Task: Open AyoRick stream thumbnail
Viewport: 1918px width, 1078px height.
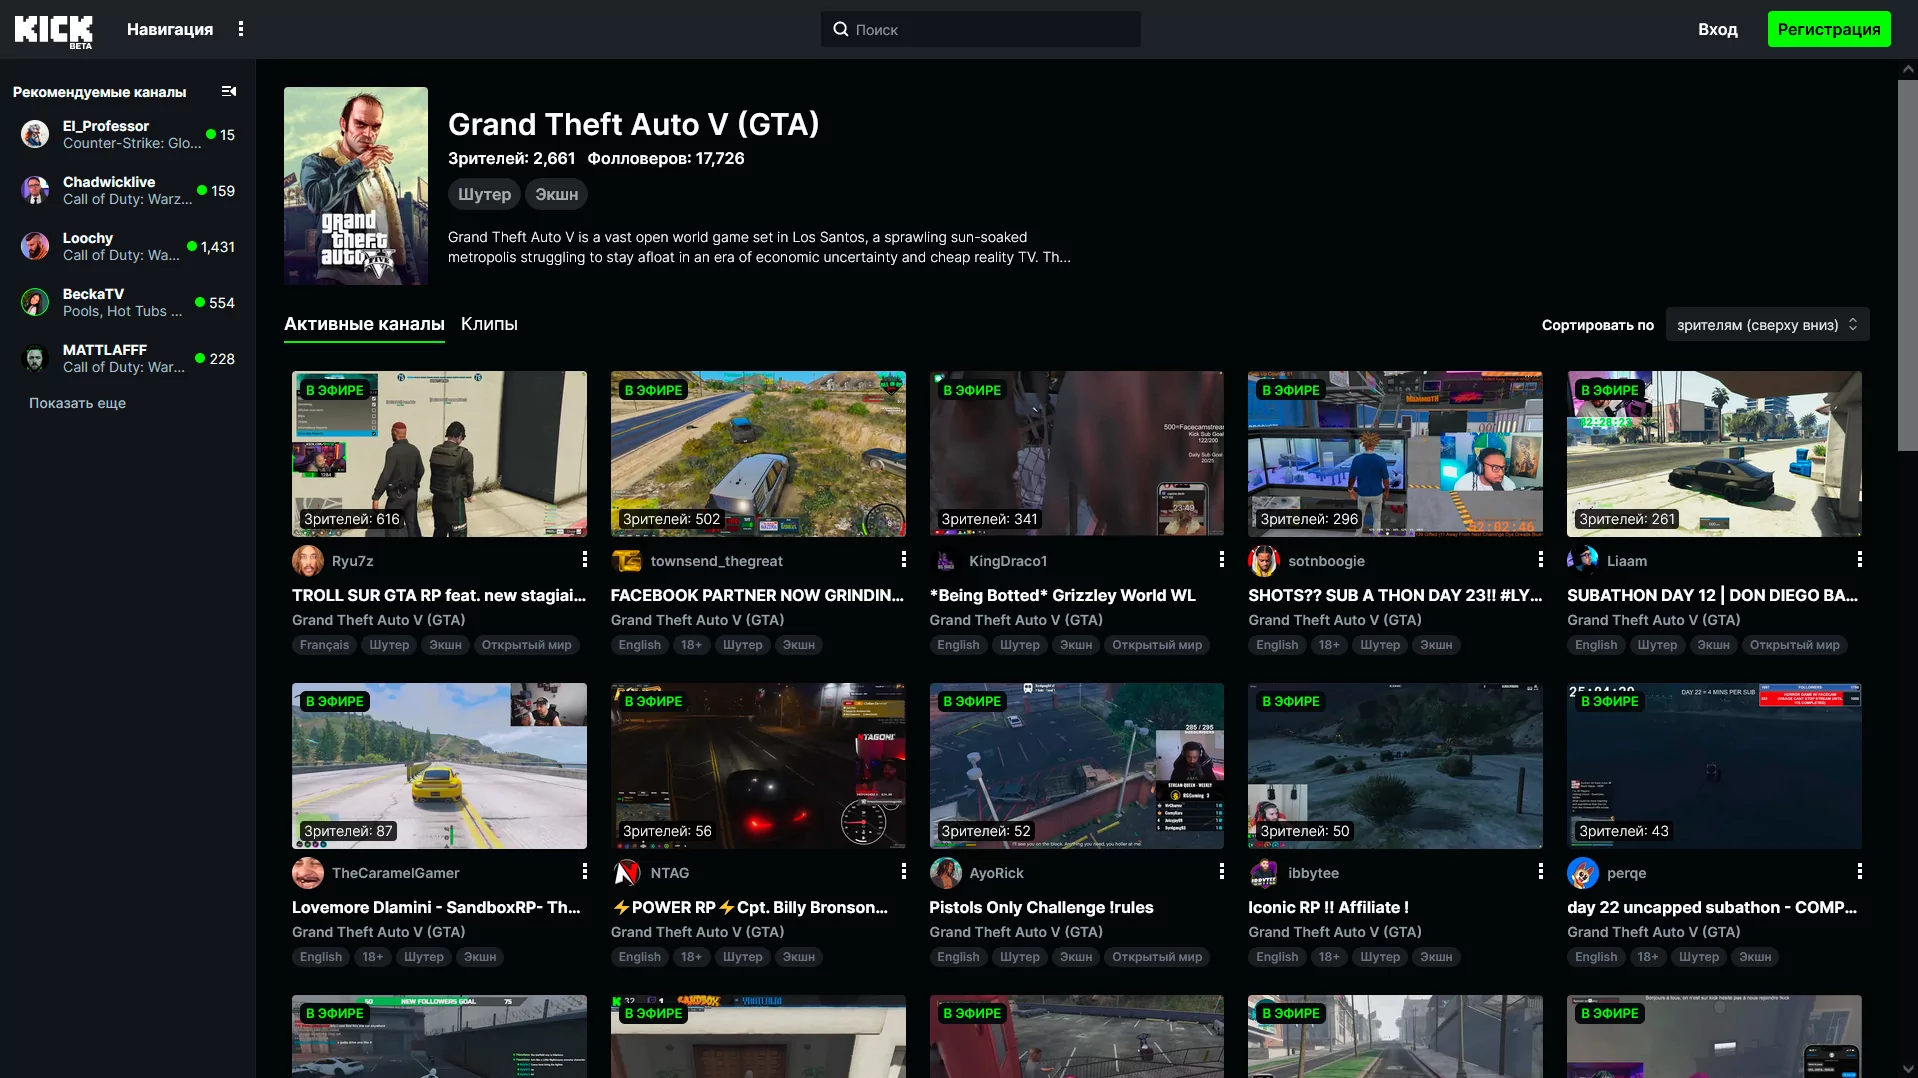Action: point(1077,766)
